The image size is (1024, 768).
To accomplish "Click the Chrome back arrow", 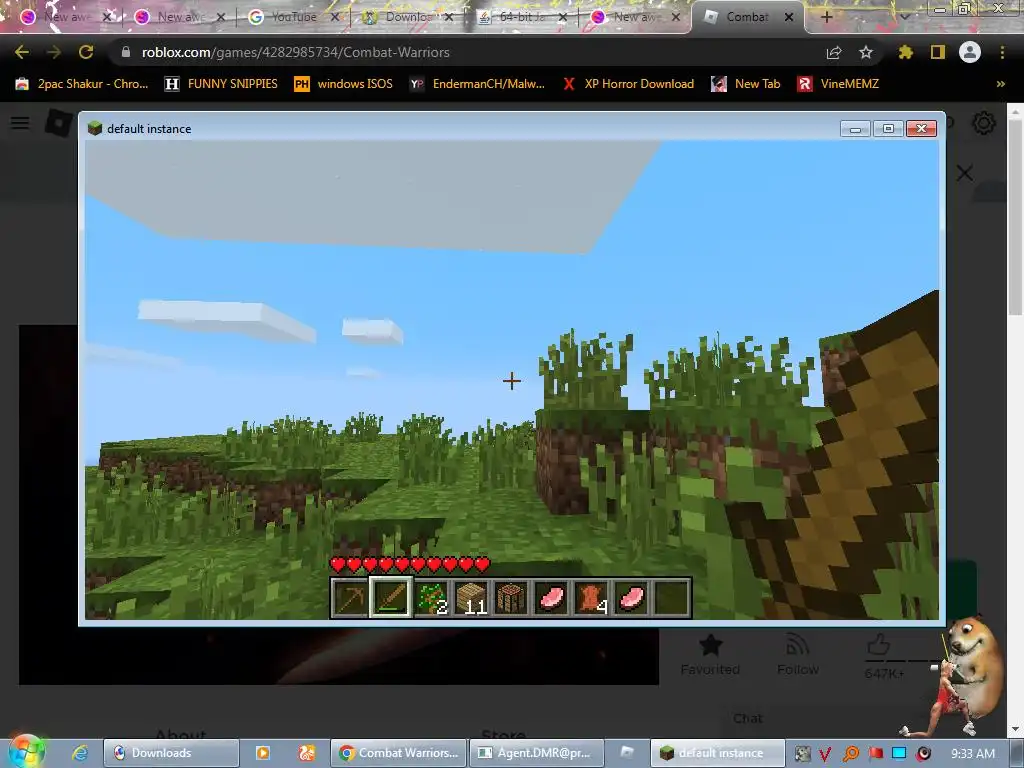I will pyautogui.click(x=22, y=52).
